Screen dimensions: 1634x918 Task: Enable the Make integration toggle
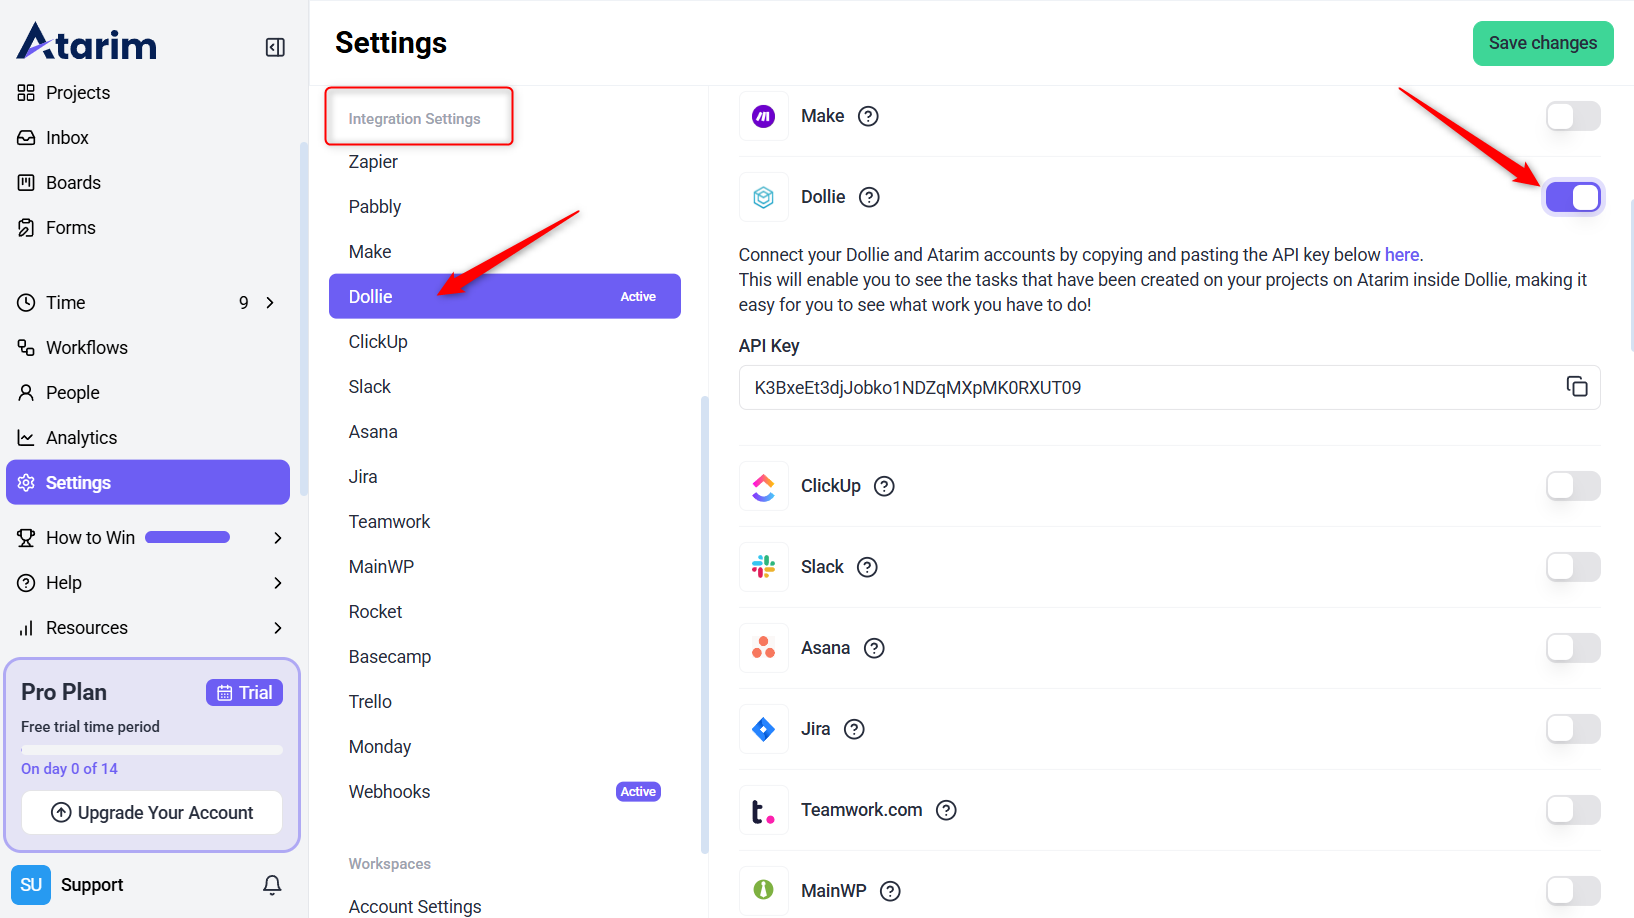[x=1573, y=116]
